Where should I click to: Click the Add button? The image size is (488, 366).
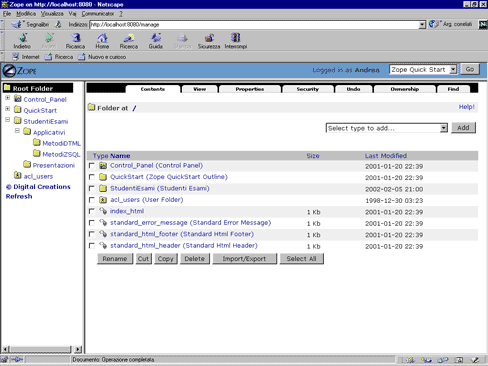pos(463,128)
